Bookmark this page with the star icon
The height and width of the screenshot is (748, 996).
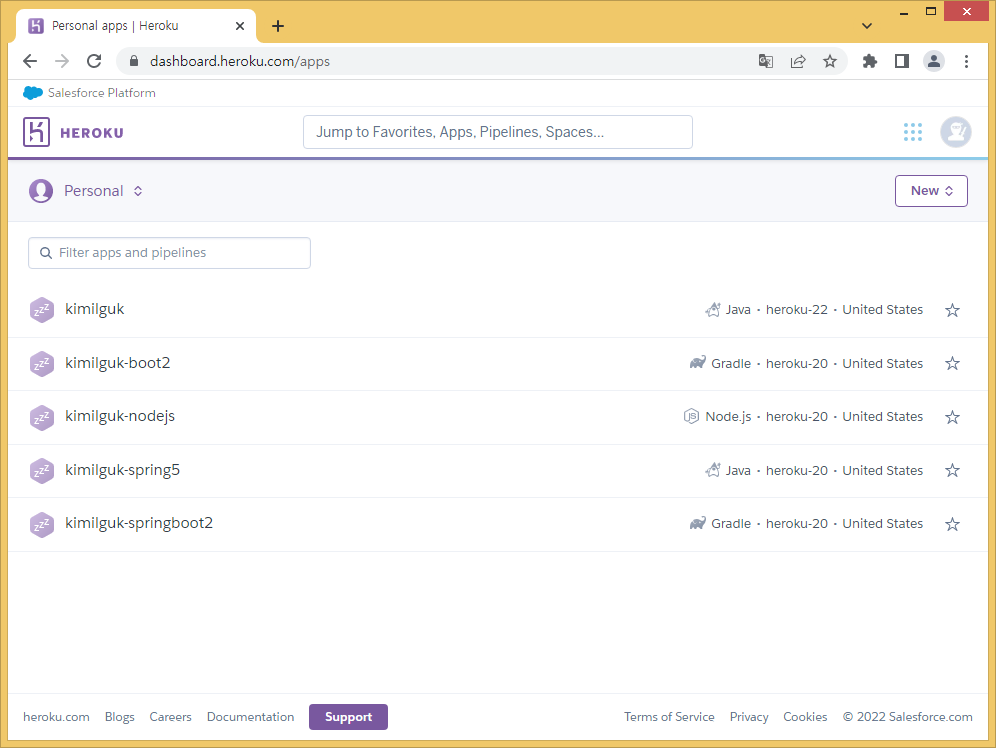(x=830, y=61)
